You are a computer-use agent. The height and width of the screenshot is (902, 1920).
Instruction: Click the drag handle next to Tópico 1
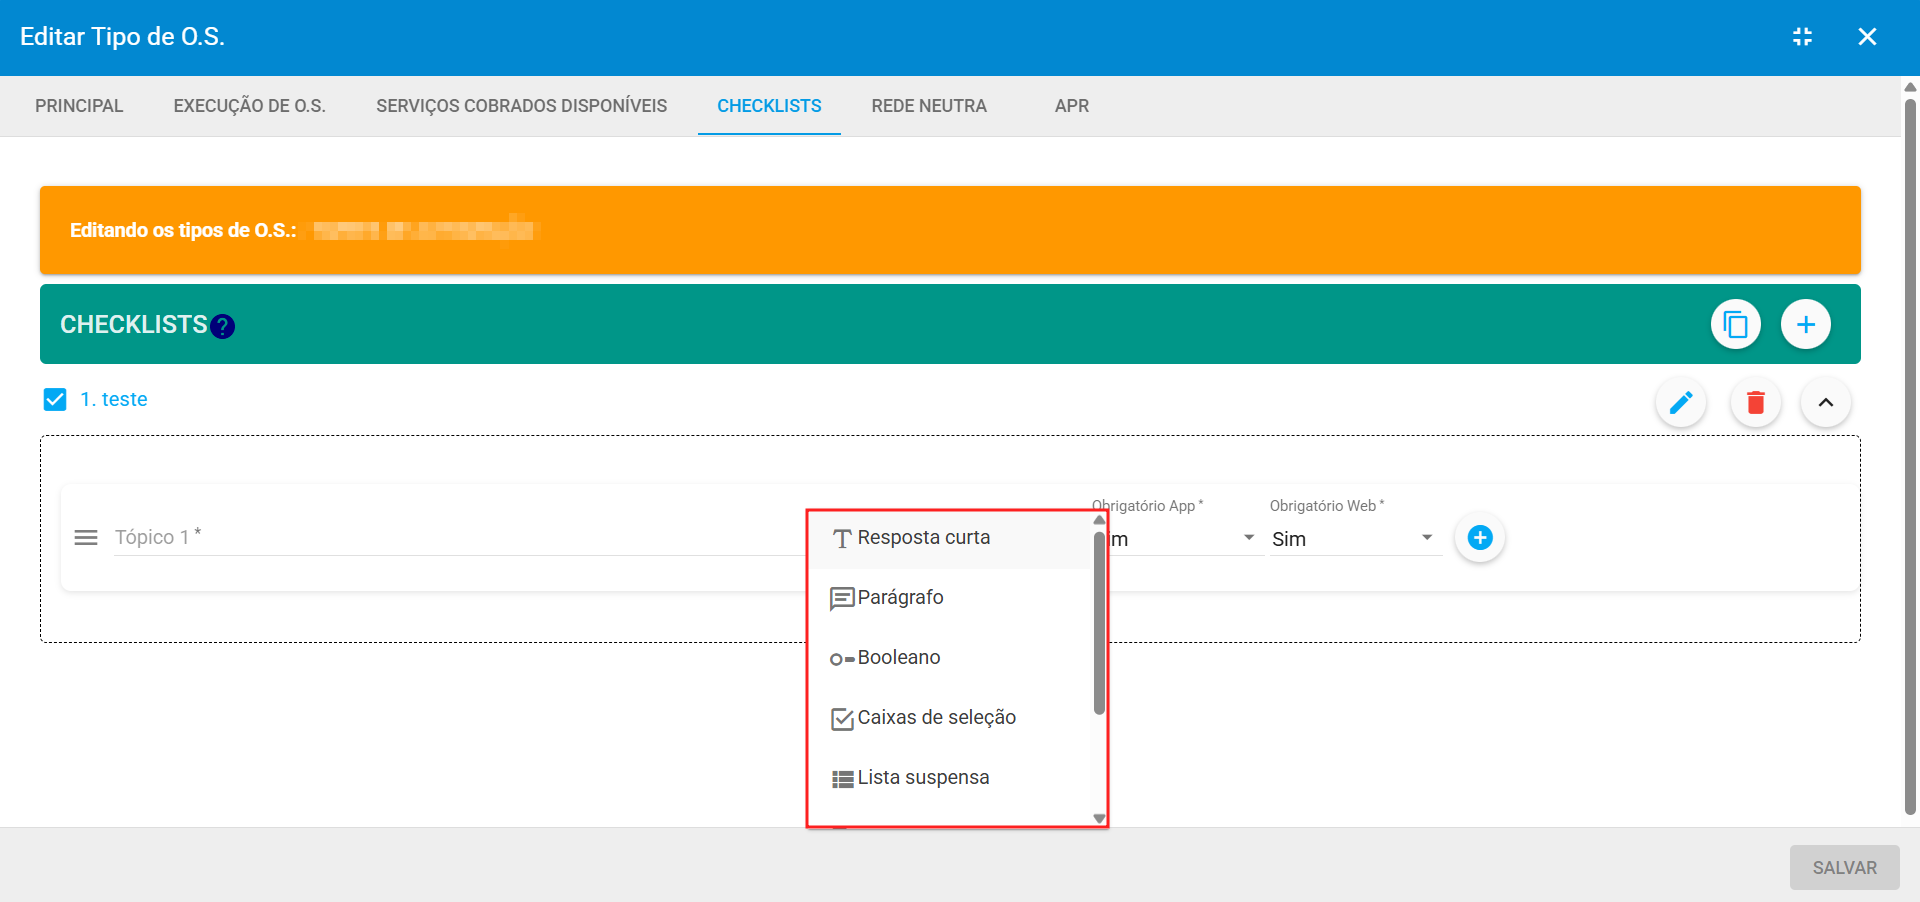[x=86, y=537]
